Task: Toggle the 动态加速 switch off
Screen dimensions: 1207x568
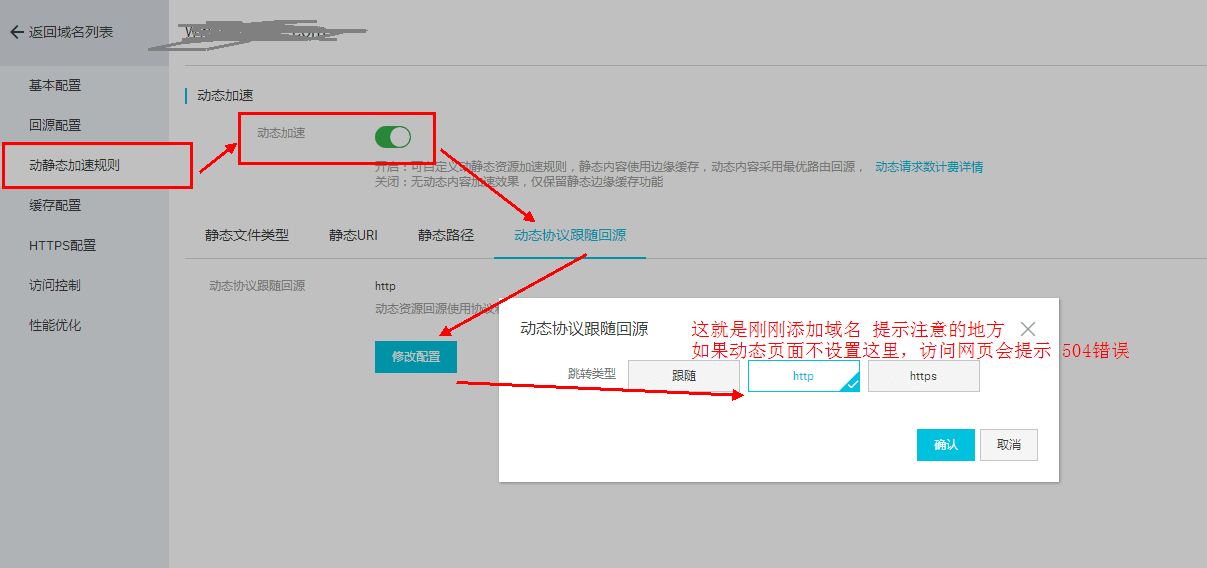Action: click(x=393, y=137)
